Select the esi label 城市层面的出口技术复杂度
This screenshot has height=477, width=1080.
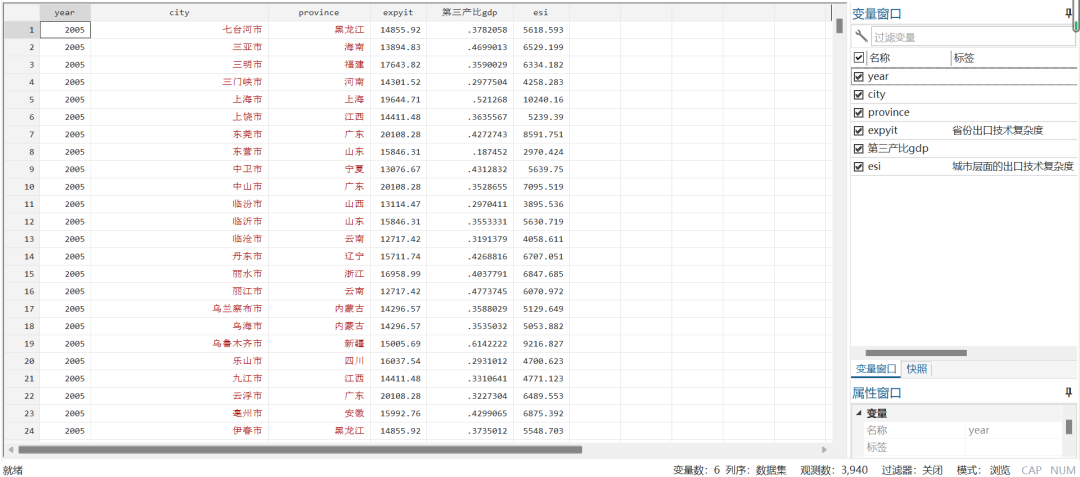click(1012, 166)
